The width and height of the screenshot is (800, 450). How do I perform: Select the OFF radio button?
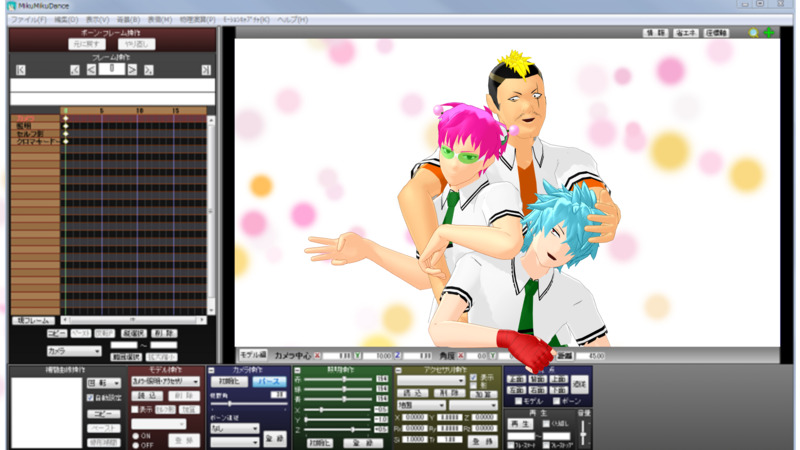coord(136,445)
